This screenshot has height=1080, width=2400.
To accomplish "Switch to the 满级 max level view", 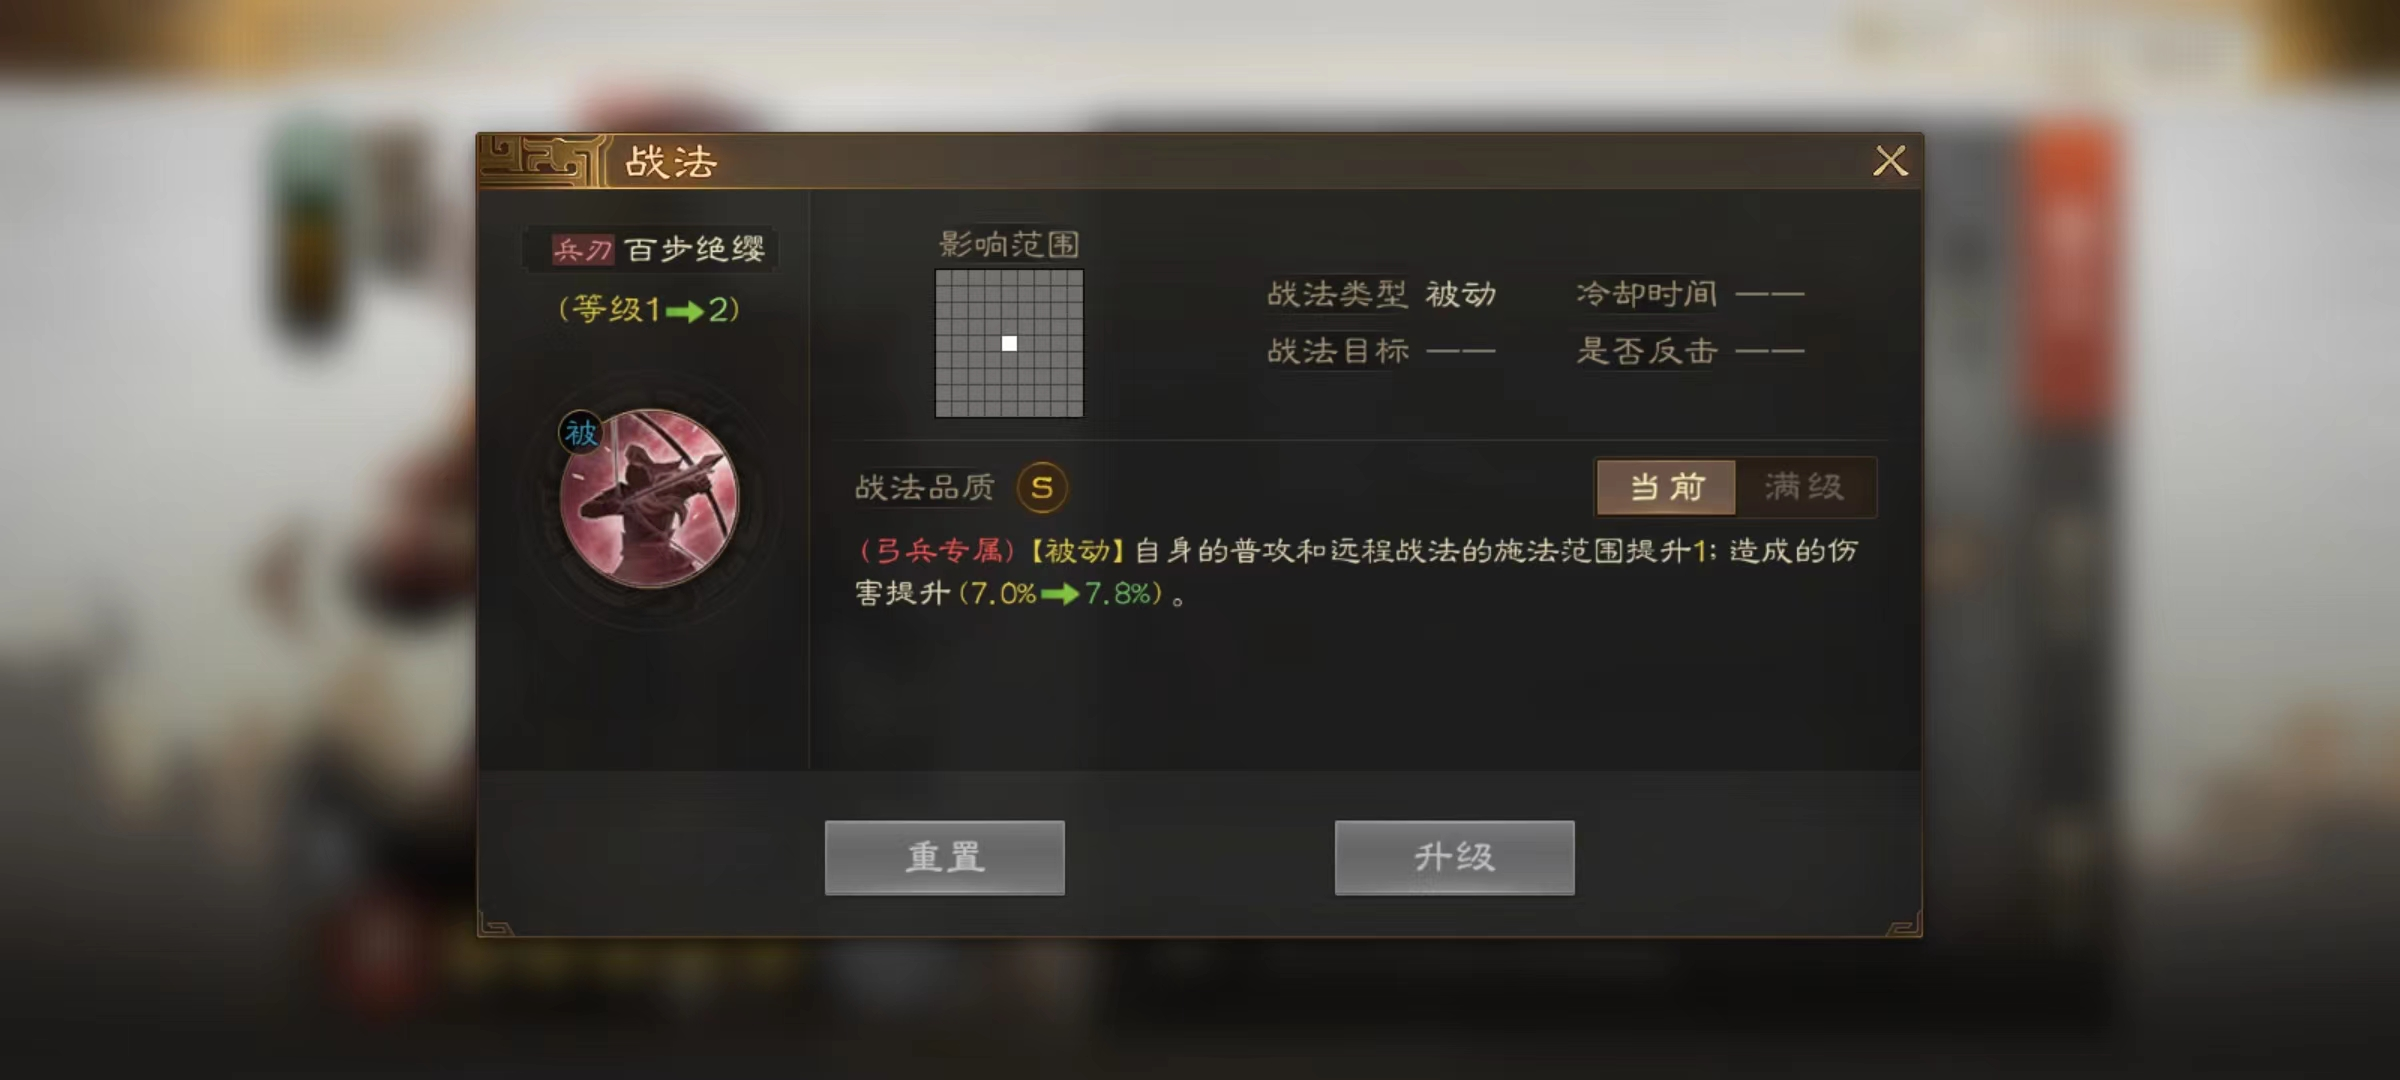I will (1804, 487).
